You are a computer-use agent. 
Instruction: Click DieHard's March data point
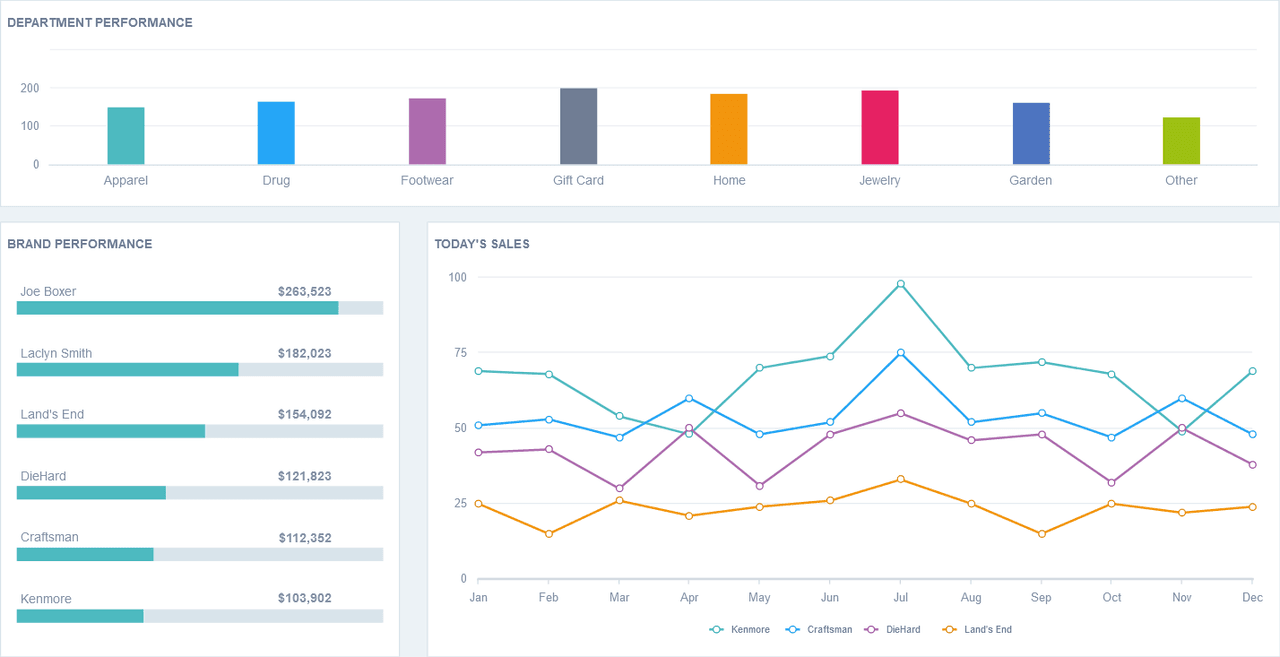click(x=619, y=489)
